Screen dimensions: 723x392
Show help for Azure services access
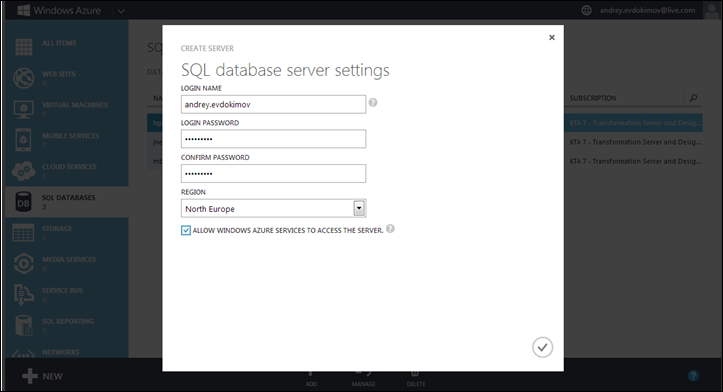click(x=390, y=229)
